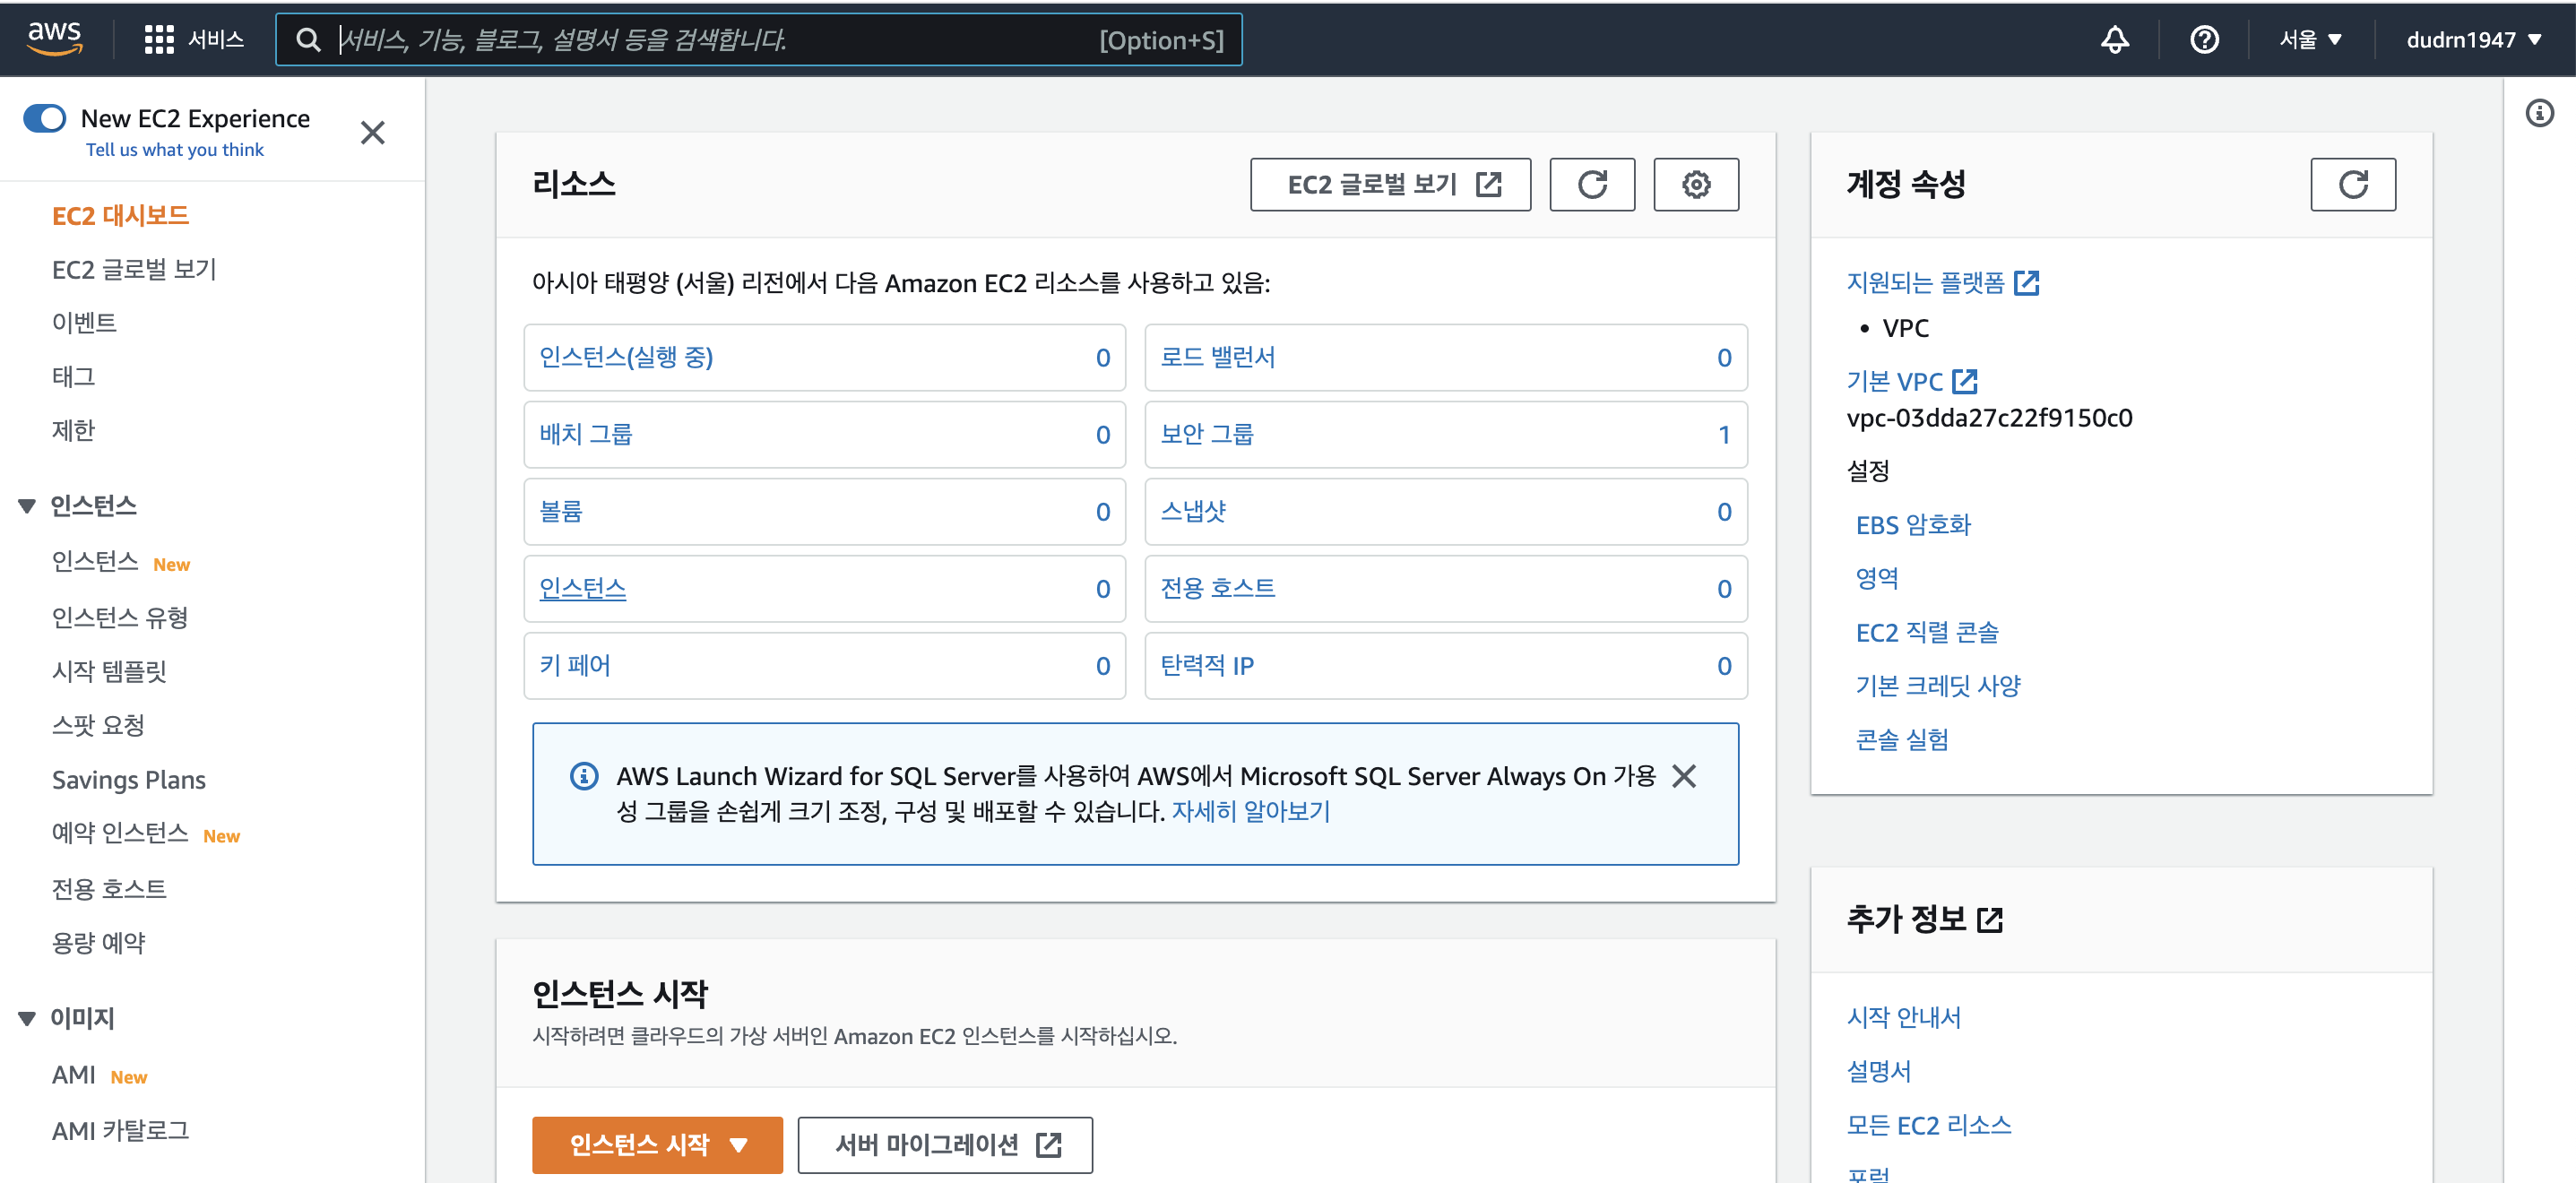Collapse the 이미지 sidebar section

click(x=27, y=1018)
